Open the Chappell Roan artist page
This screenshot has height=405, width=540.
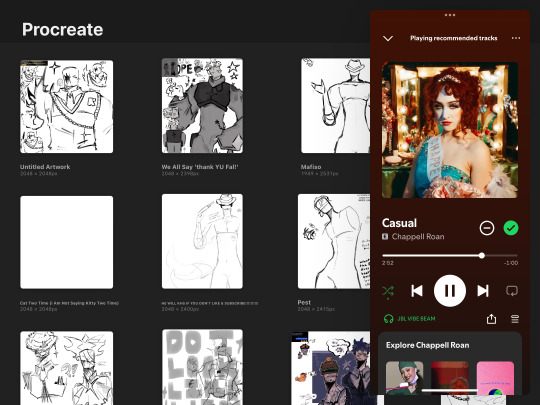point(418,237)
